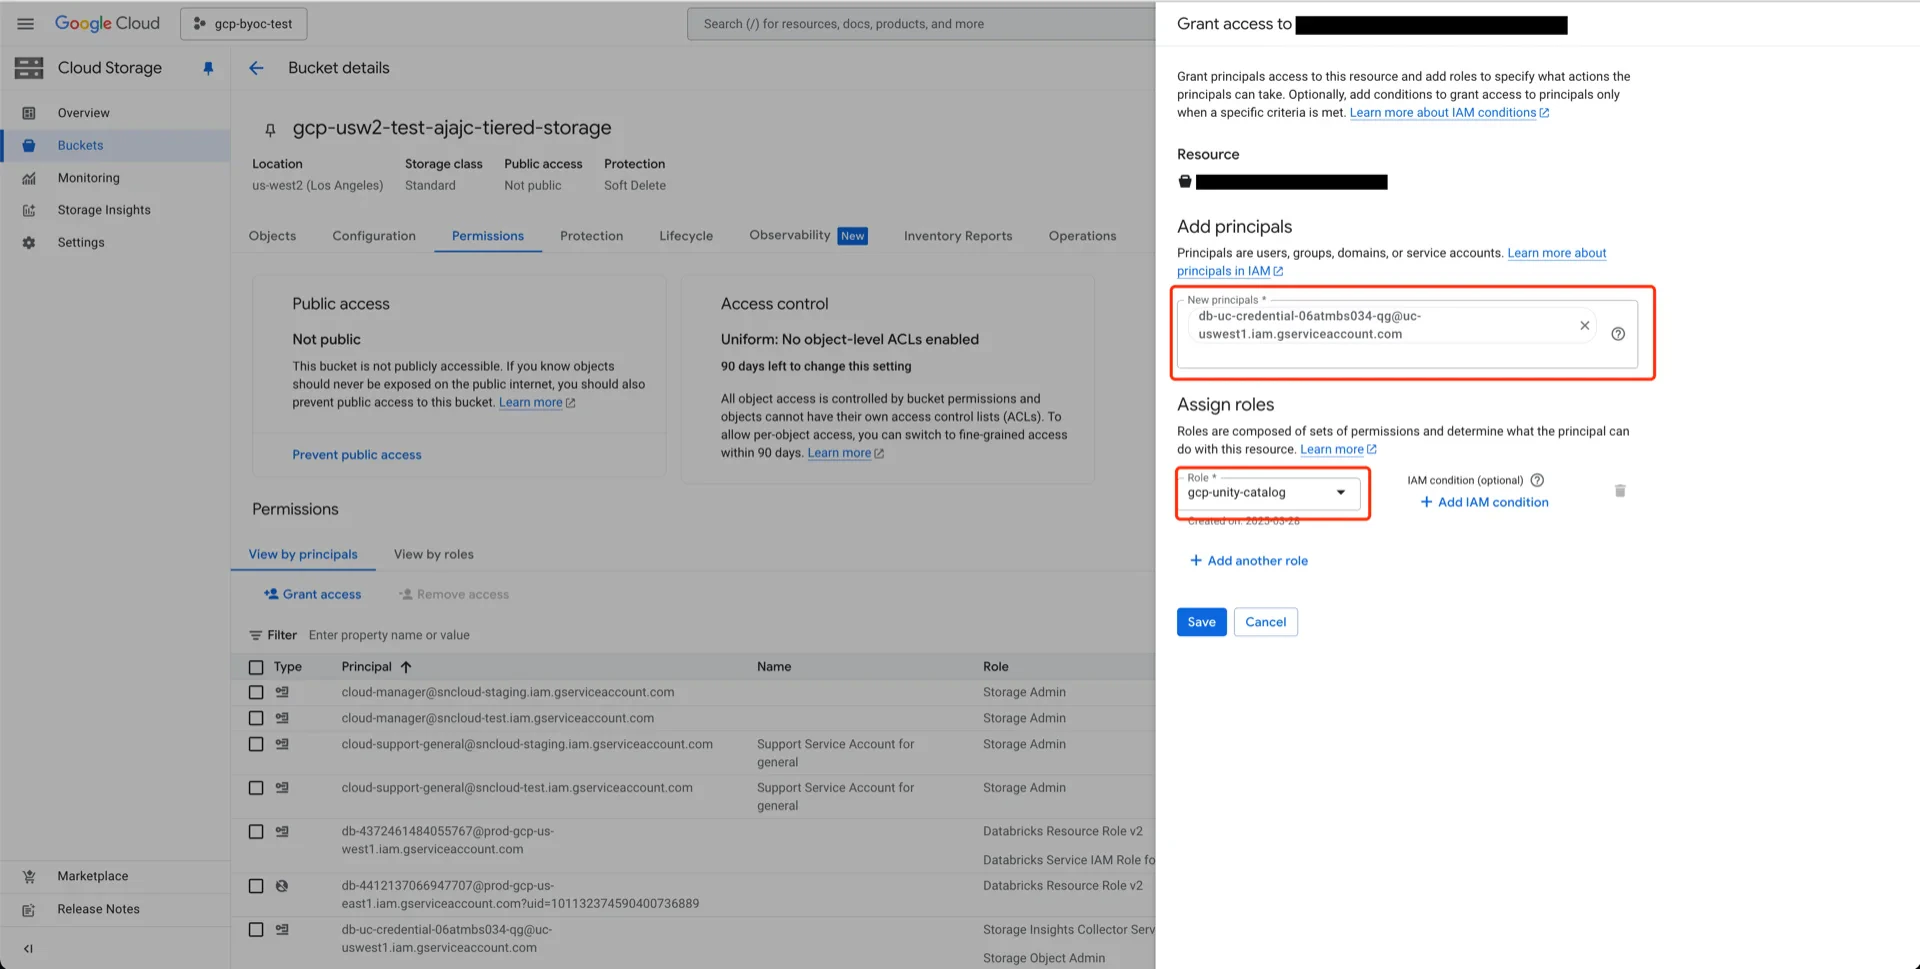Select View by principals tab
Image resolution: width=1920 pixels, height=969 pixels.
pyautogui.click(x=303, y=554)
